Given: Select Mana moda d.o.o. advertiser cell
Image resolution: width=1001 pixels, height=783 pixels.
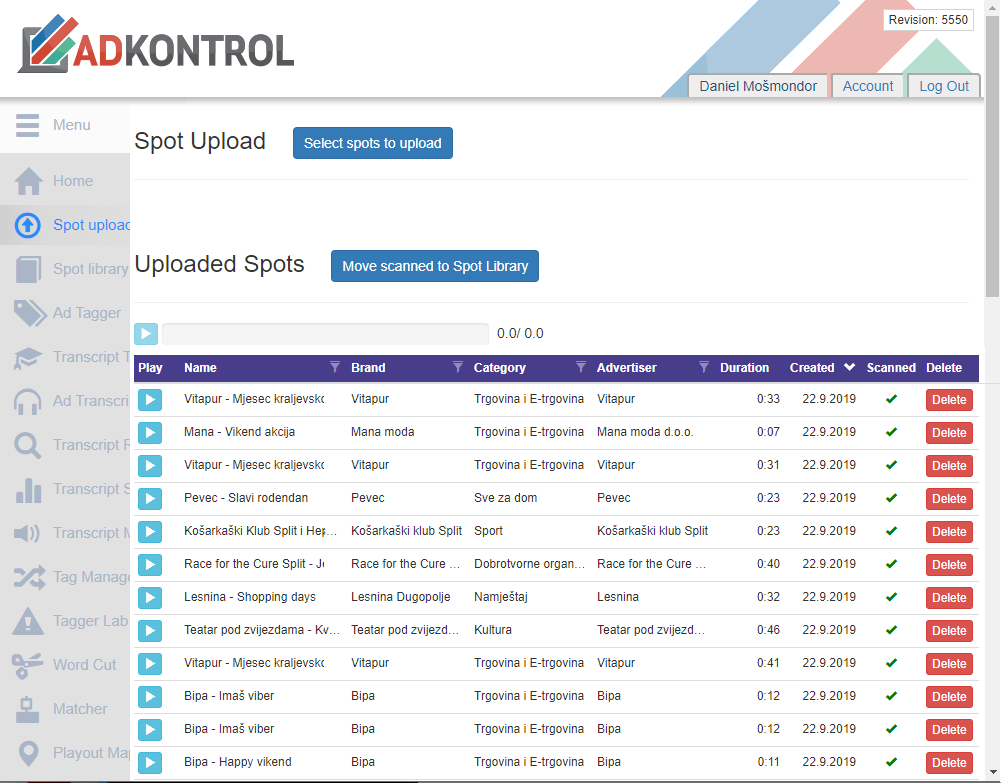Looking at the screenshot, I should 645,432.
